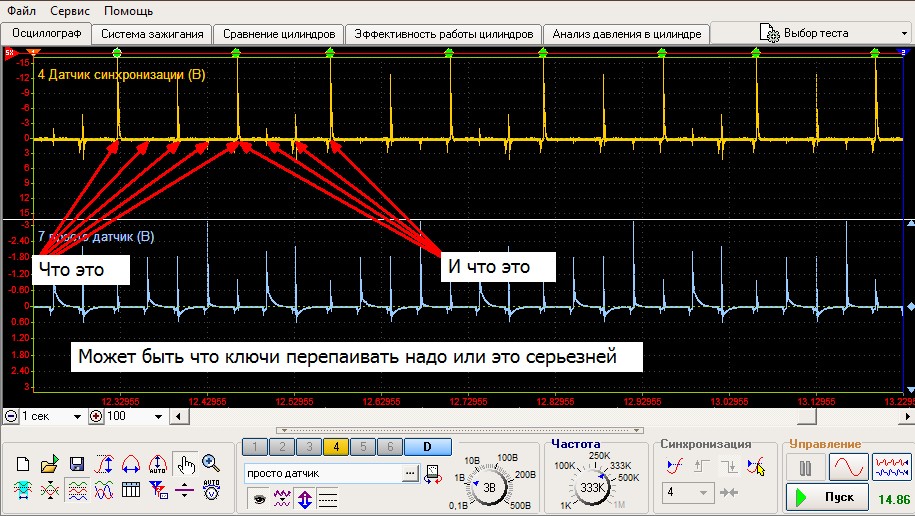This screenshot has width=915, height=516.
Task: Select falling edge trigger icon
Action: tap(728, 466)
